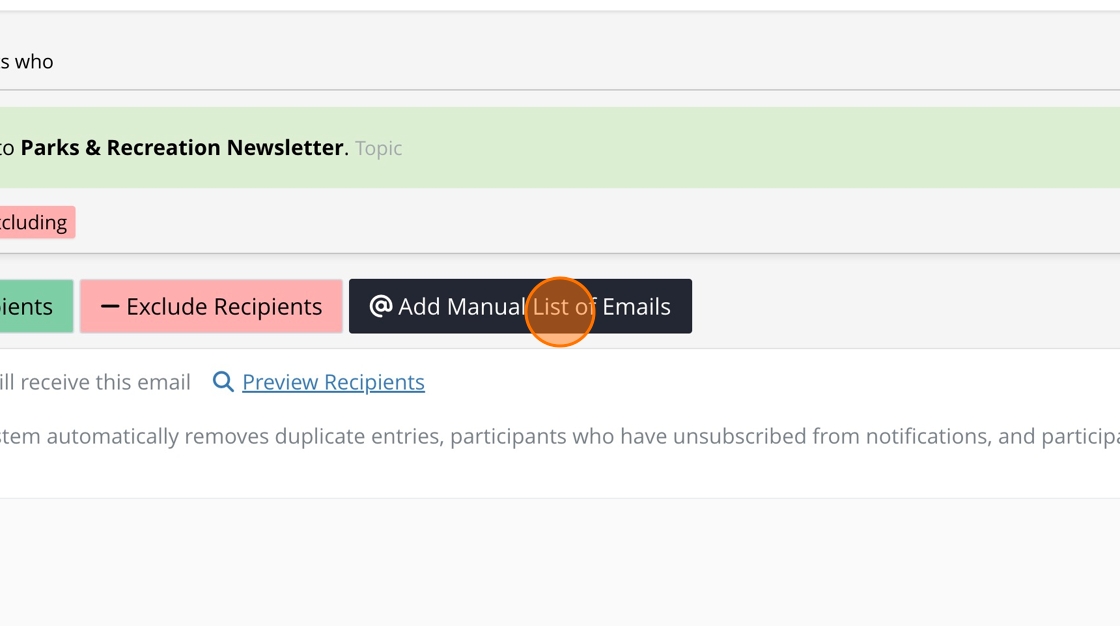Click the orange circle highlight marker
Screen dimensions: 1120x626
point(560,312)
